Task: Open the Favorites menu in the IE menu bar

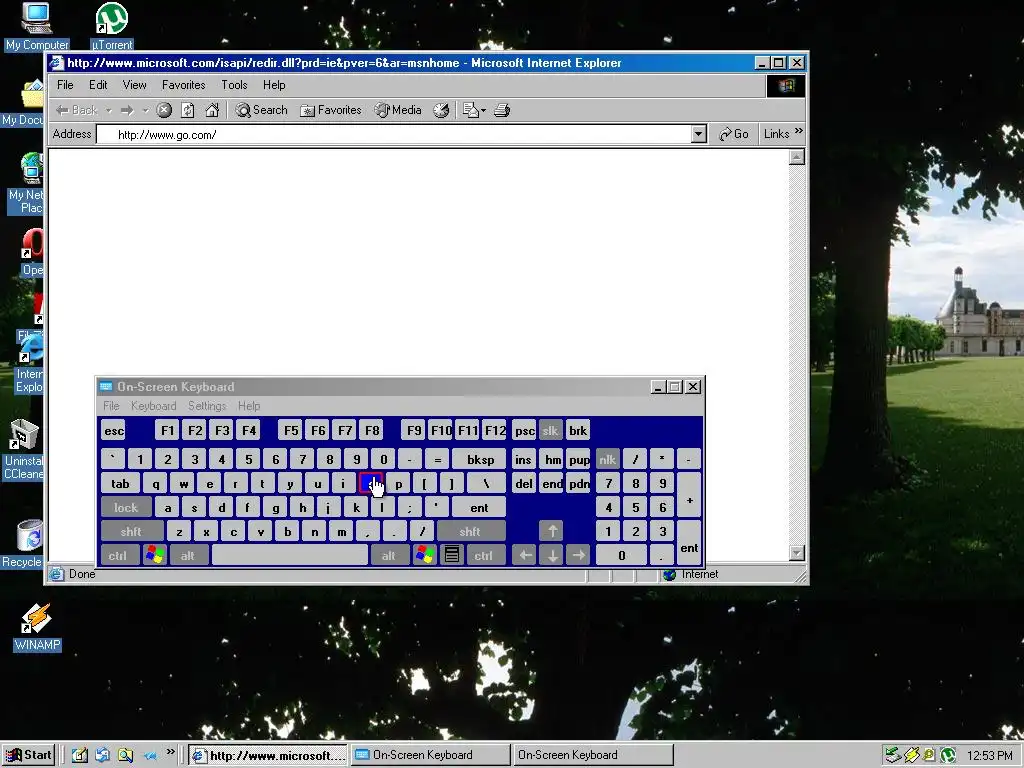Action: click(184, 85)
